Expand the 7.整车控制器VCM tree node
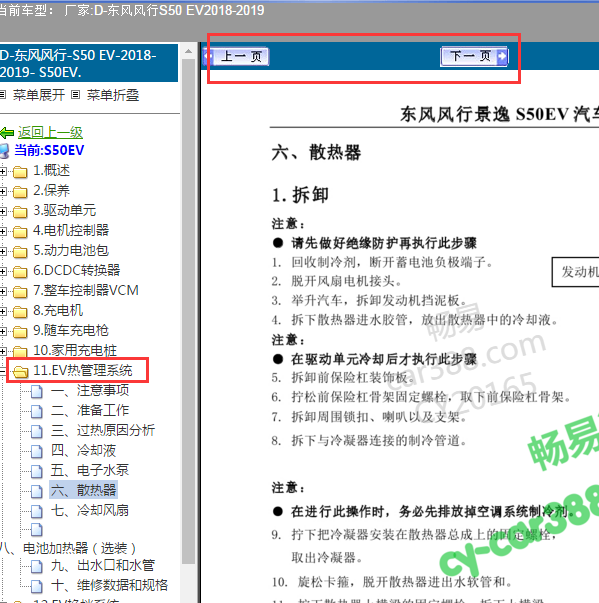599x603 pixels. (3, 292)
